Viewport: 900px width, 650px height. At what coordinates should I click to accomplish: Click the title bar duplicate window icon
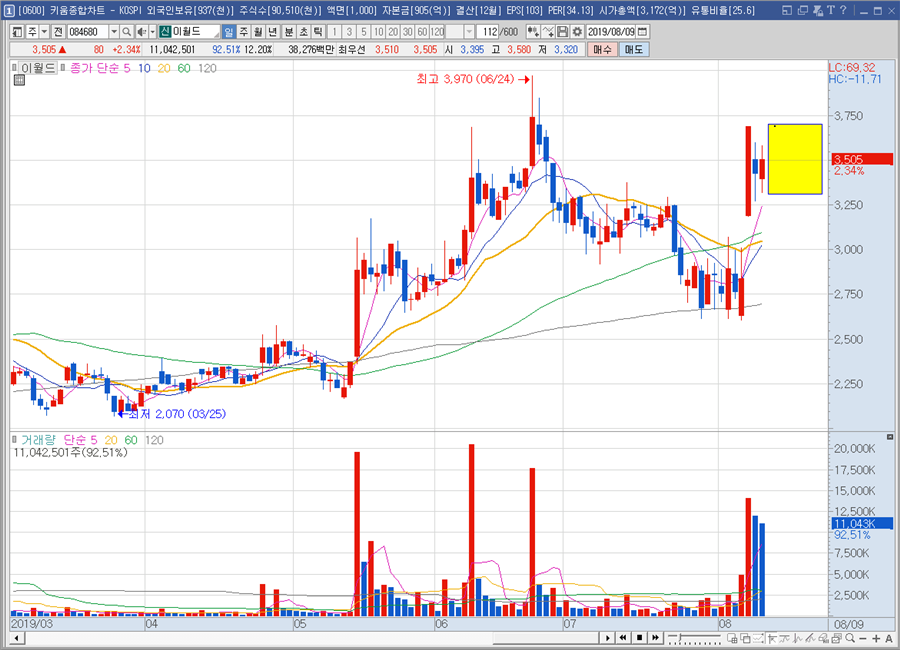(x=803, y=10)
